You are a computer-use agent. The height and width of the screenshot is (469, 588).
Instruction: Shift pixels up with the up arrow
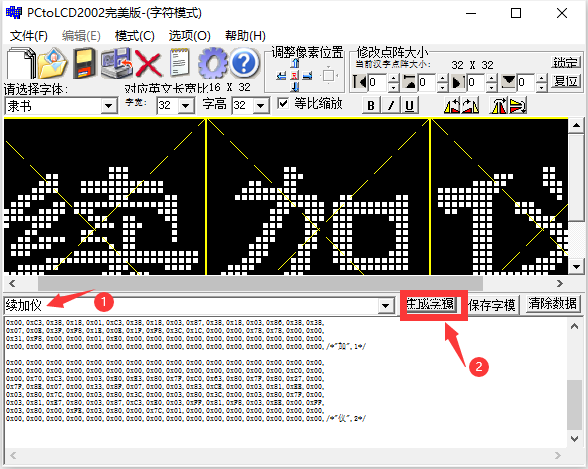295,63
